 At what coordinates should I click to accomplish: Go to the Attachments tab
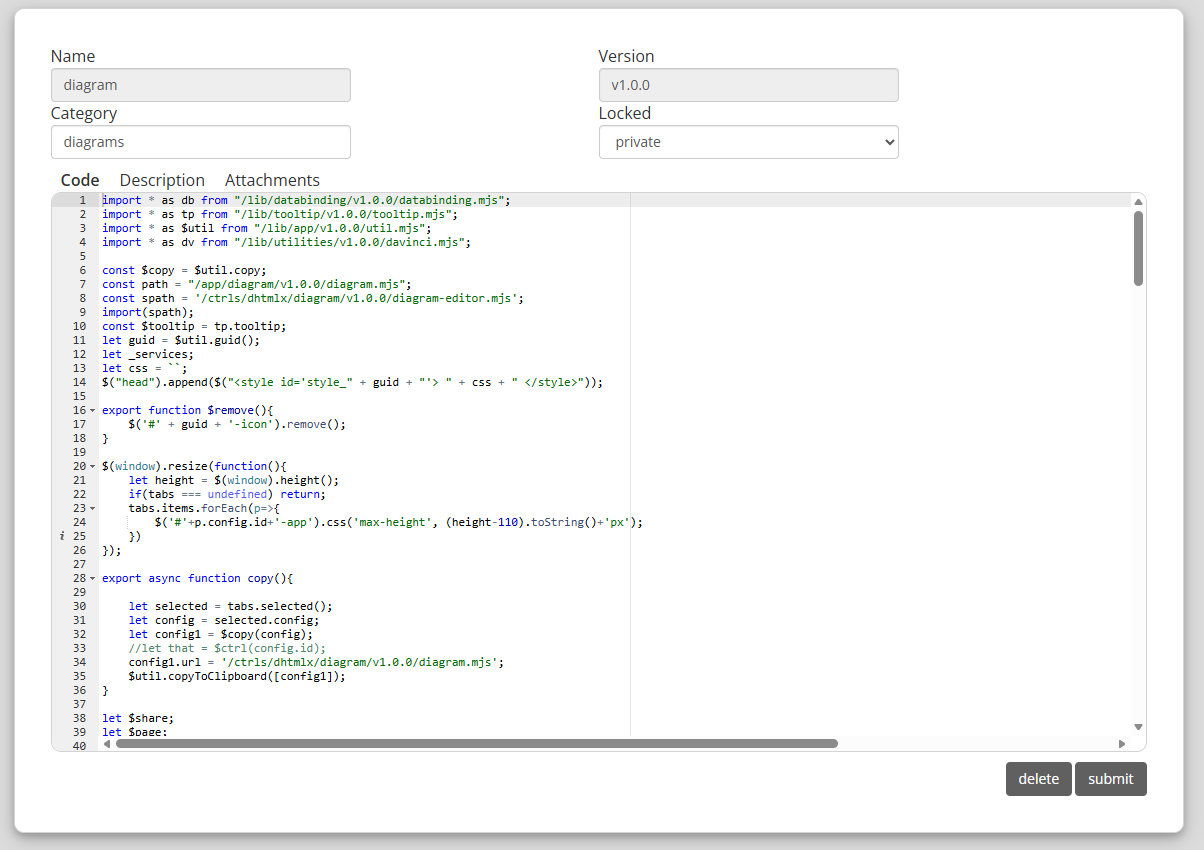(x=272, y=180)
